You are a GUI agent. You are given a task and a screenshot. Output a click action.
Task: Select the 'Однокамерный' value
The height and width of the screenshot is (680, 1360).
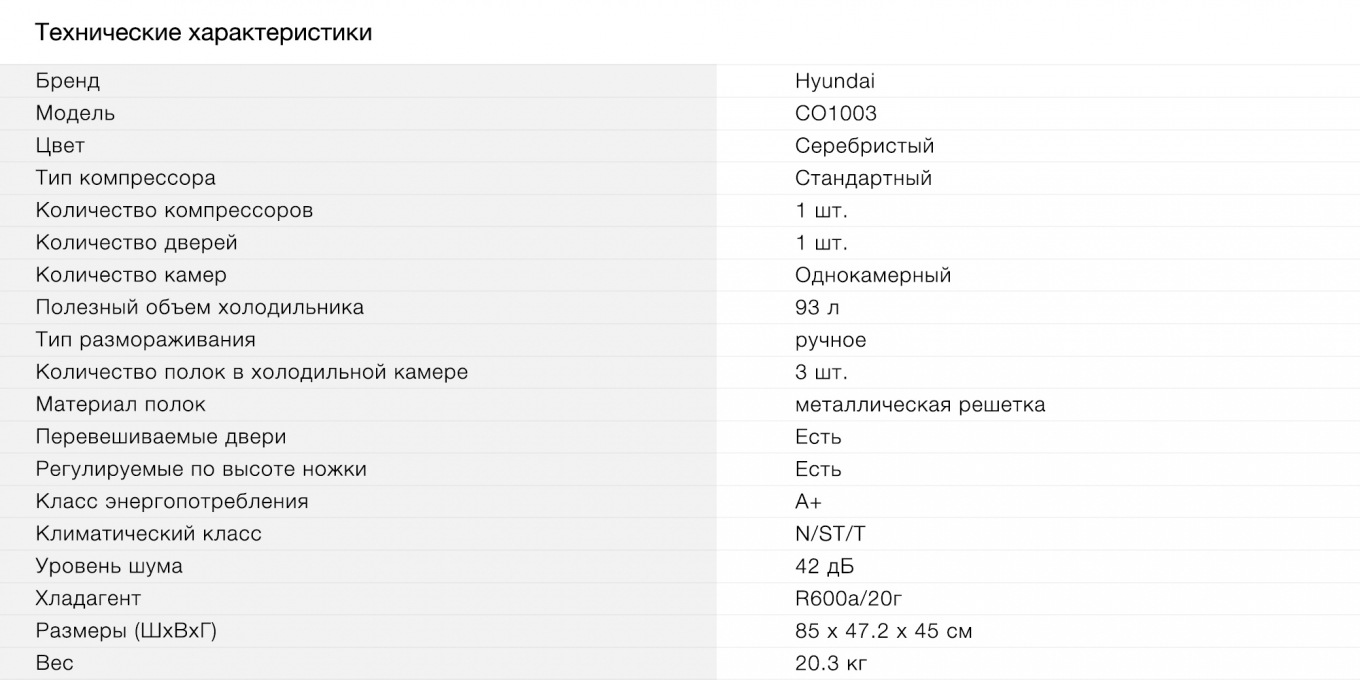[x=873, y=275]
